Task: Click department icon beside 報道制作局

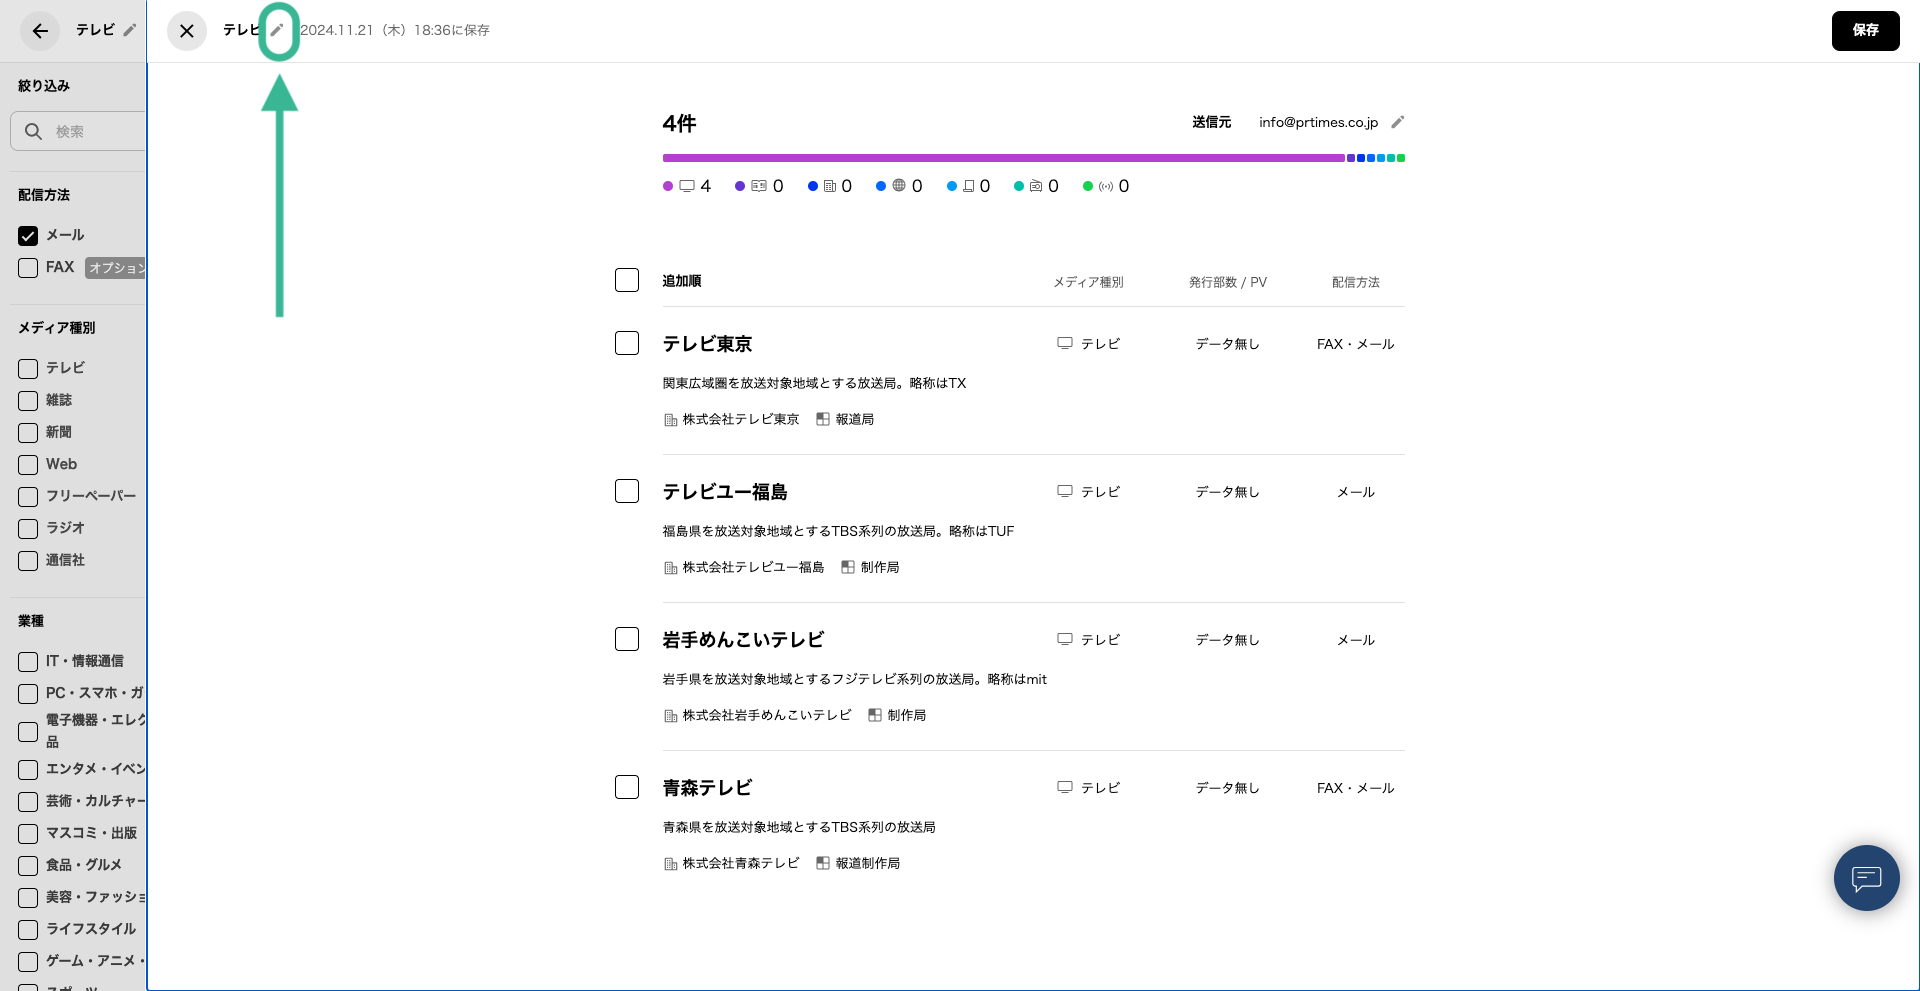Action: point(823,863)
